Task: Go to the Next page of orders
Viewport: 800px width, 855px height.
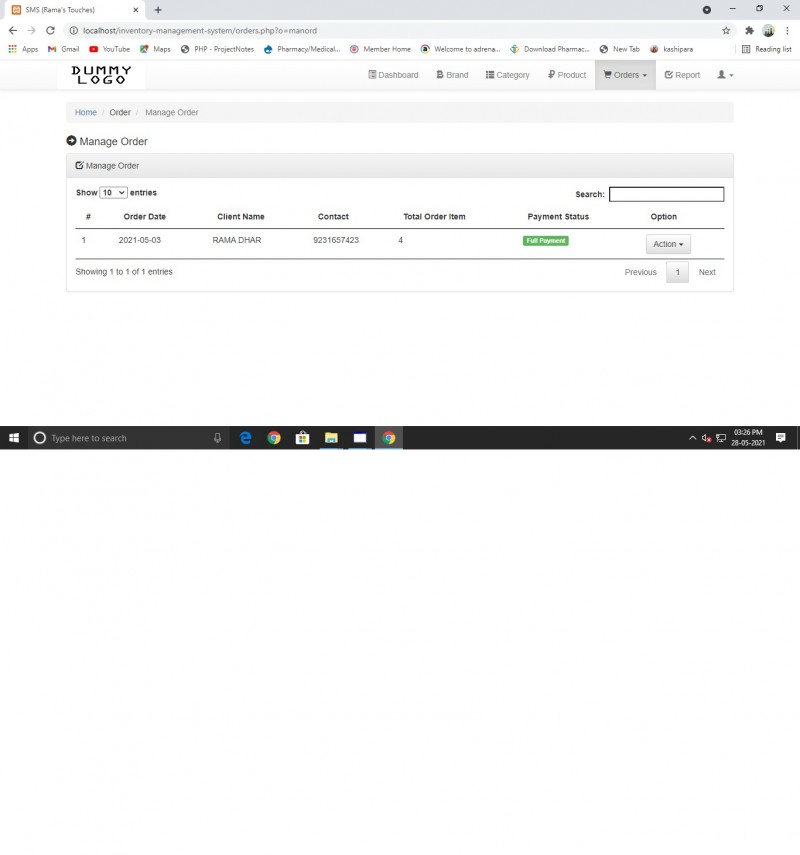Action: click(x=707, y=272)
